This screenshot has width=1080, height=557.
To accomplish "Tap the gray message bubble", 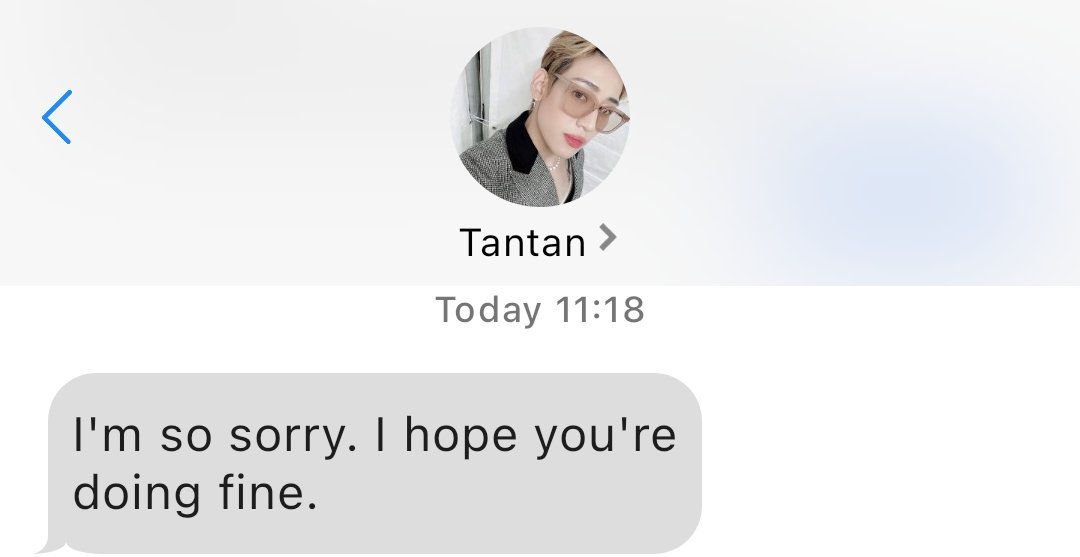I will [375, 463].
